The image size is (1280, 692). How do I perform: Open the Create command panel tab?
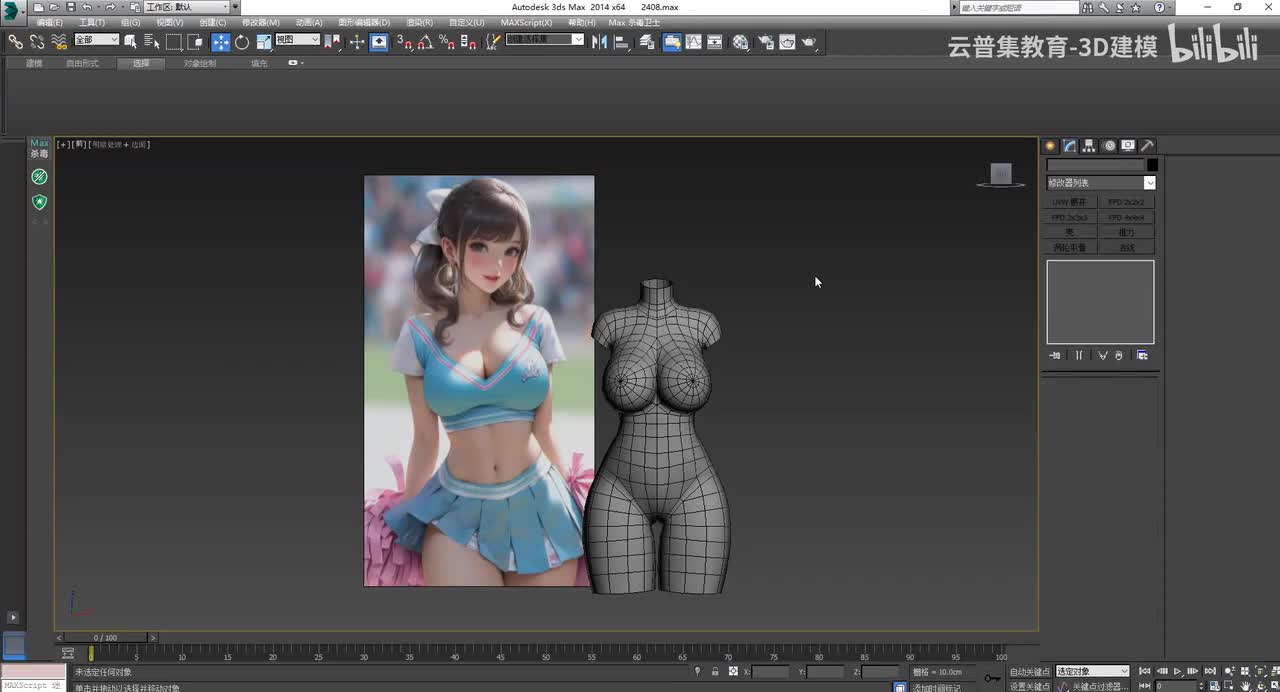pos(1050,146)
